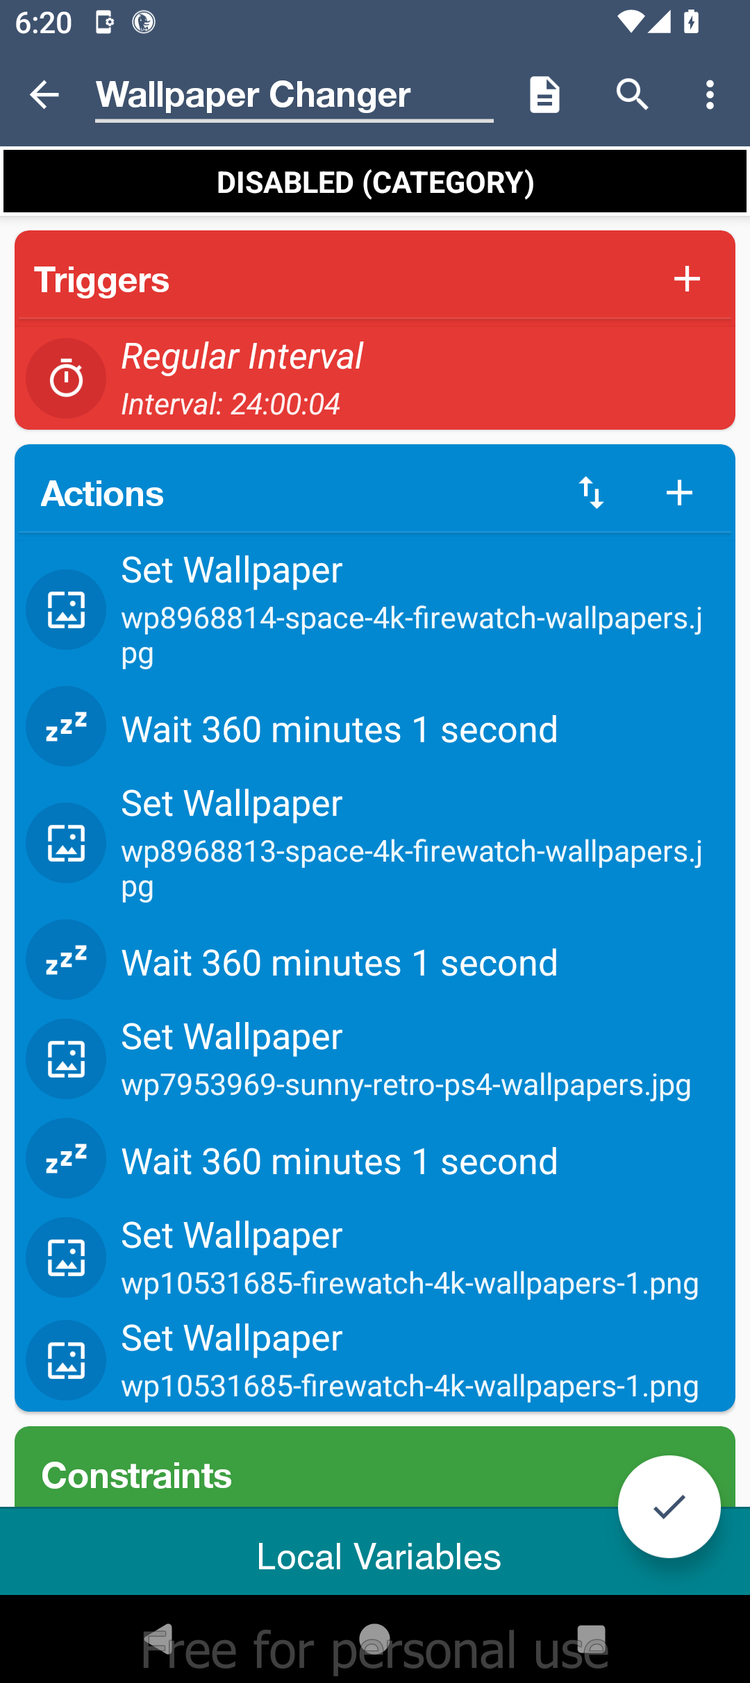
Task: Confirm macro with checkmark floating button
Action: (x=668, y=1506)
